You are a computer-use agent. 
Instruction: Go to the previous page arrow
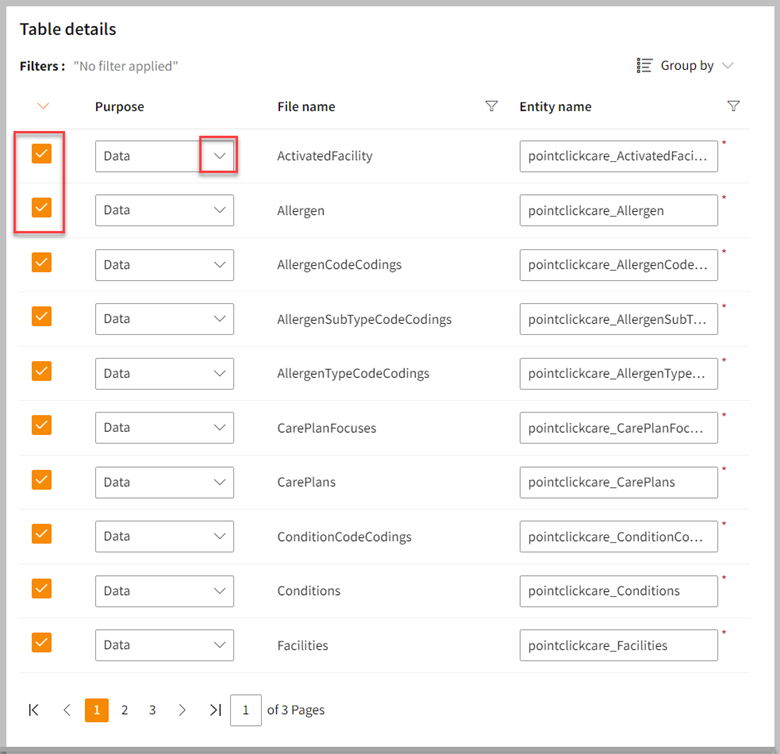pos(67,710)
